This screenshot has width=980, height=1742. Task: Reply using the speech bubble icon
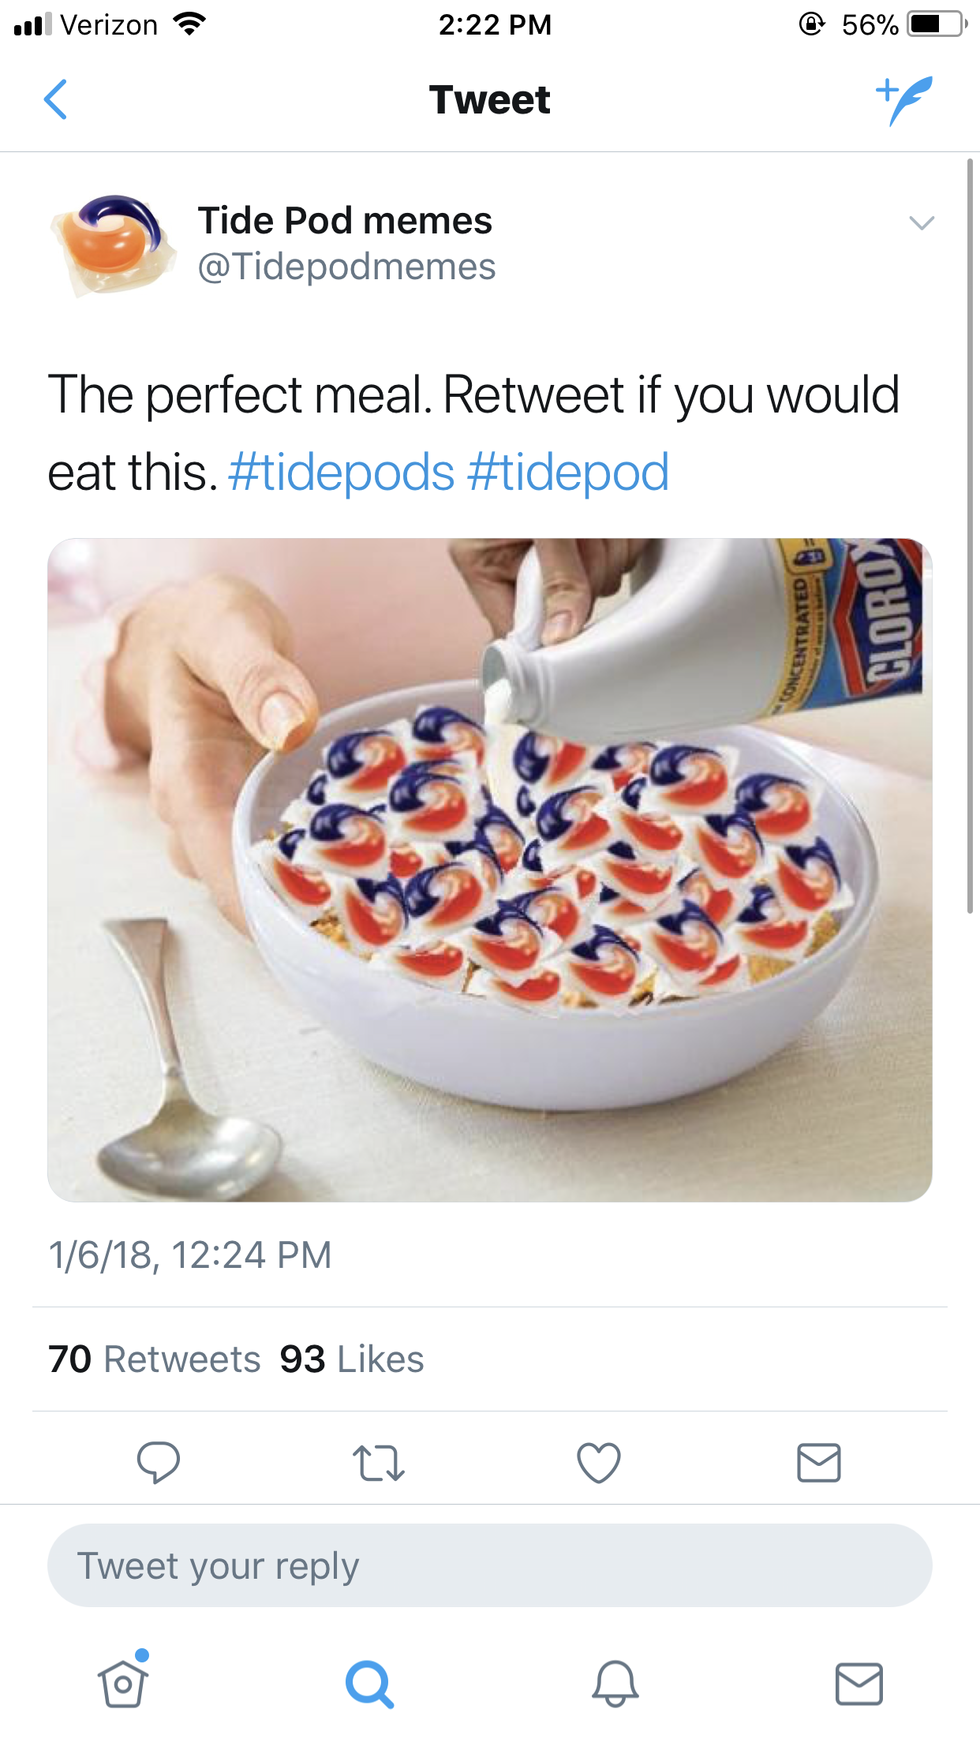158,1462
